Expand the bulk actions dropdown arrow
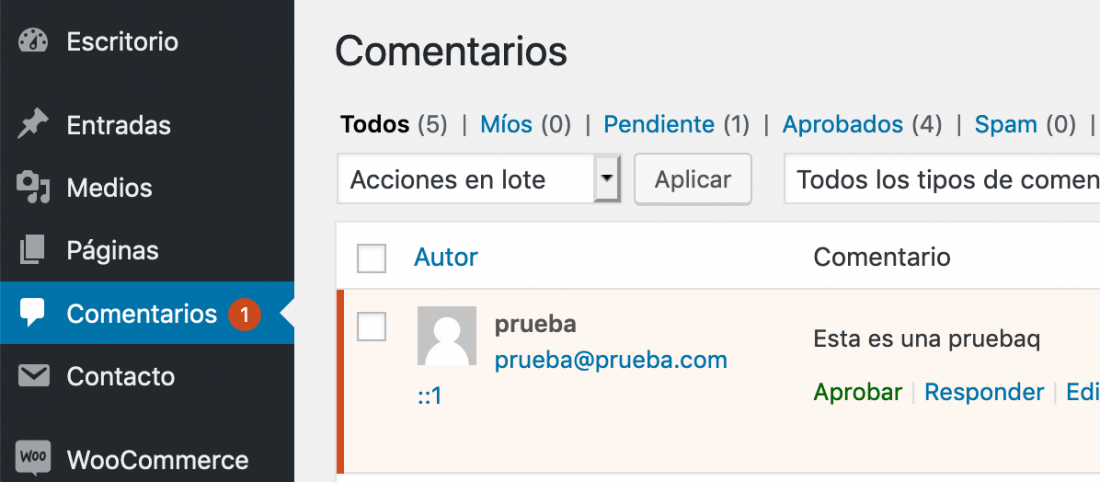The image size is (1100, 482). (x=608, y=179)
